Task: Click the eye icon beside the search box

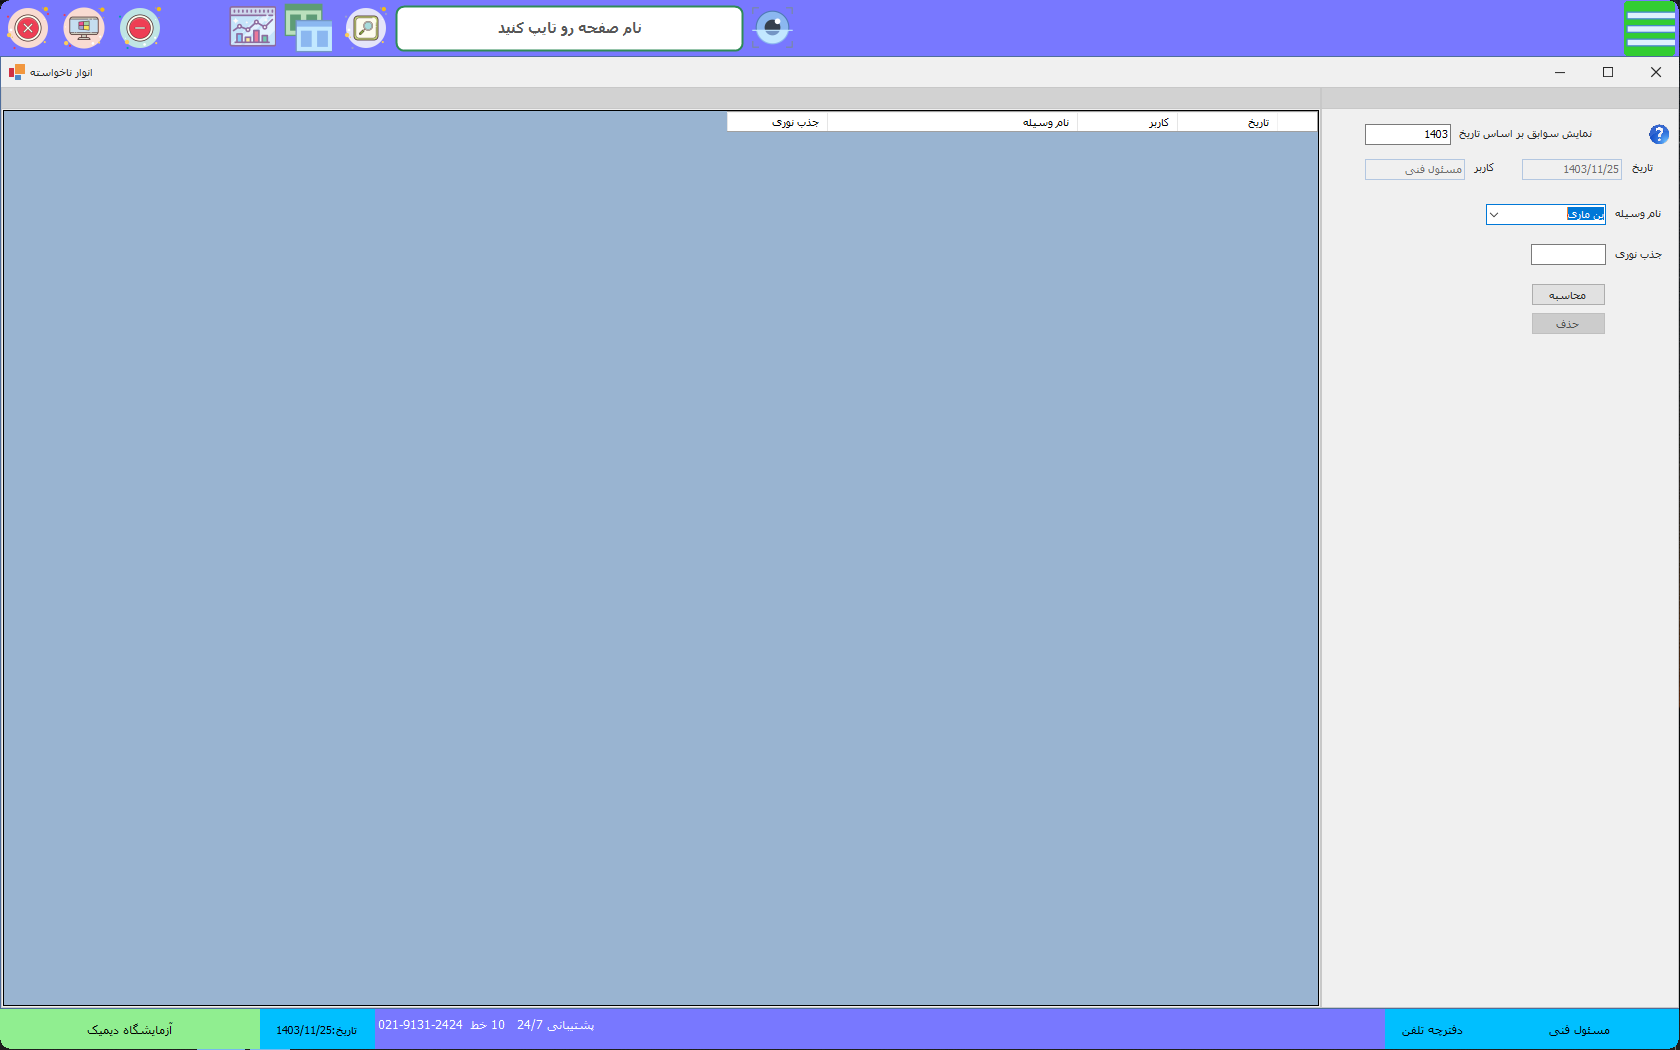Action: click(772, 28)
